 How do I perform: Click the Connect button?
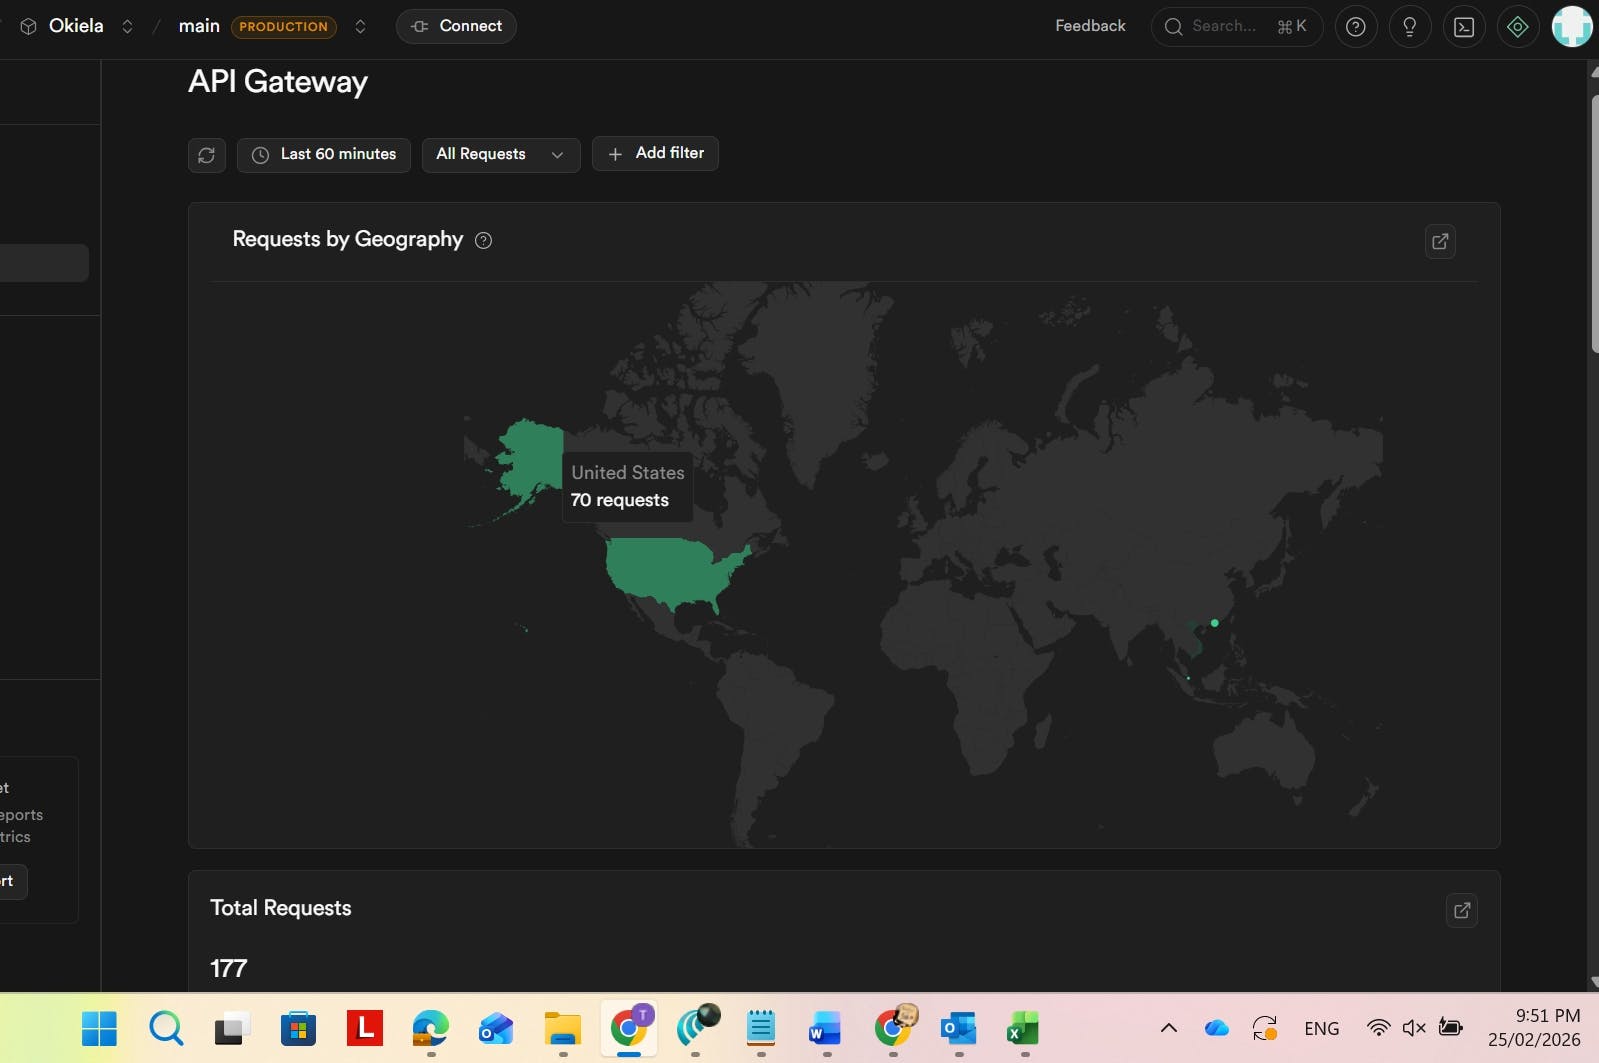click(456, 26)
